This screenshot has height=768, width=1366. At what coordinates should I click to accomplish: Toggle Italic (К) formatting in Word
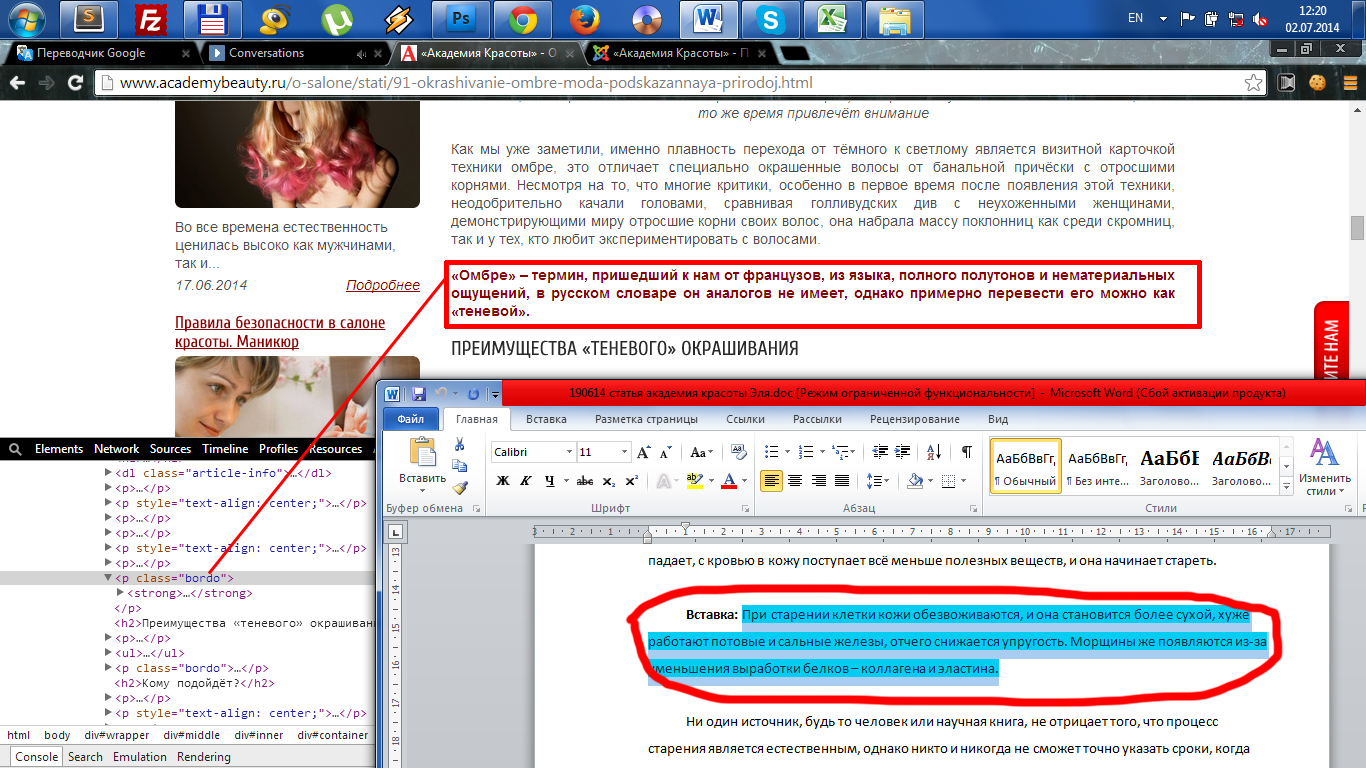click(524, 481)
